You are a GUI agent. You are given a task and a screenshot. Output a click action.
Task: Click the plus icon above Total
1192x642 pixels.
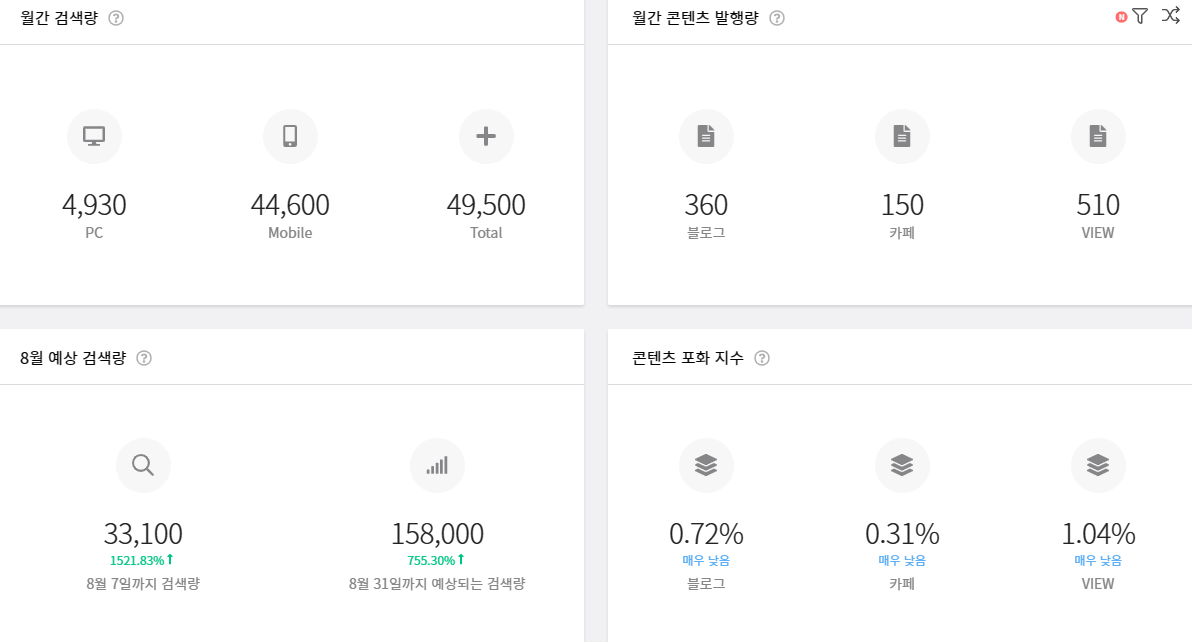coord(486,136)
